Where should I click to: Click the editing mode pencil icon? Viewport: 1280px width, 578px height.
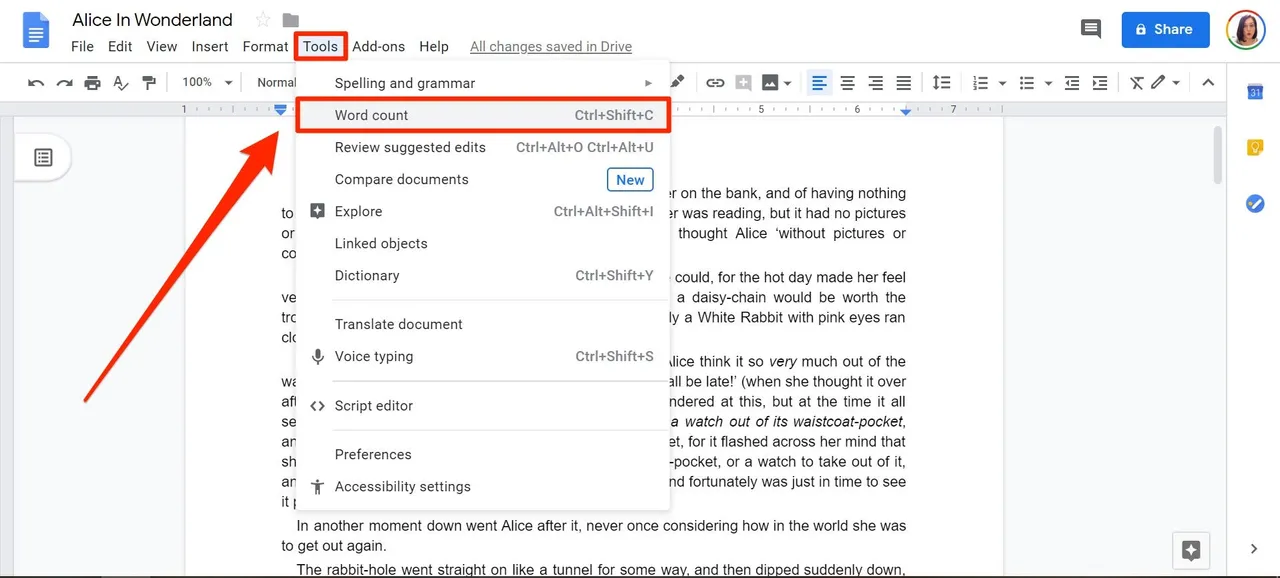coord(1158,82)
